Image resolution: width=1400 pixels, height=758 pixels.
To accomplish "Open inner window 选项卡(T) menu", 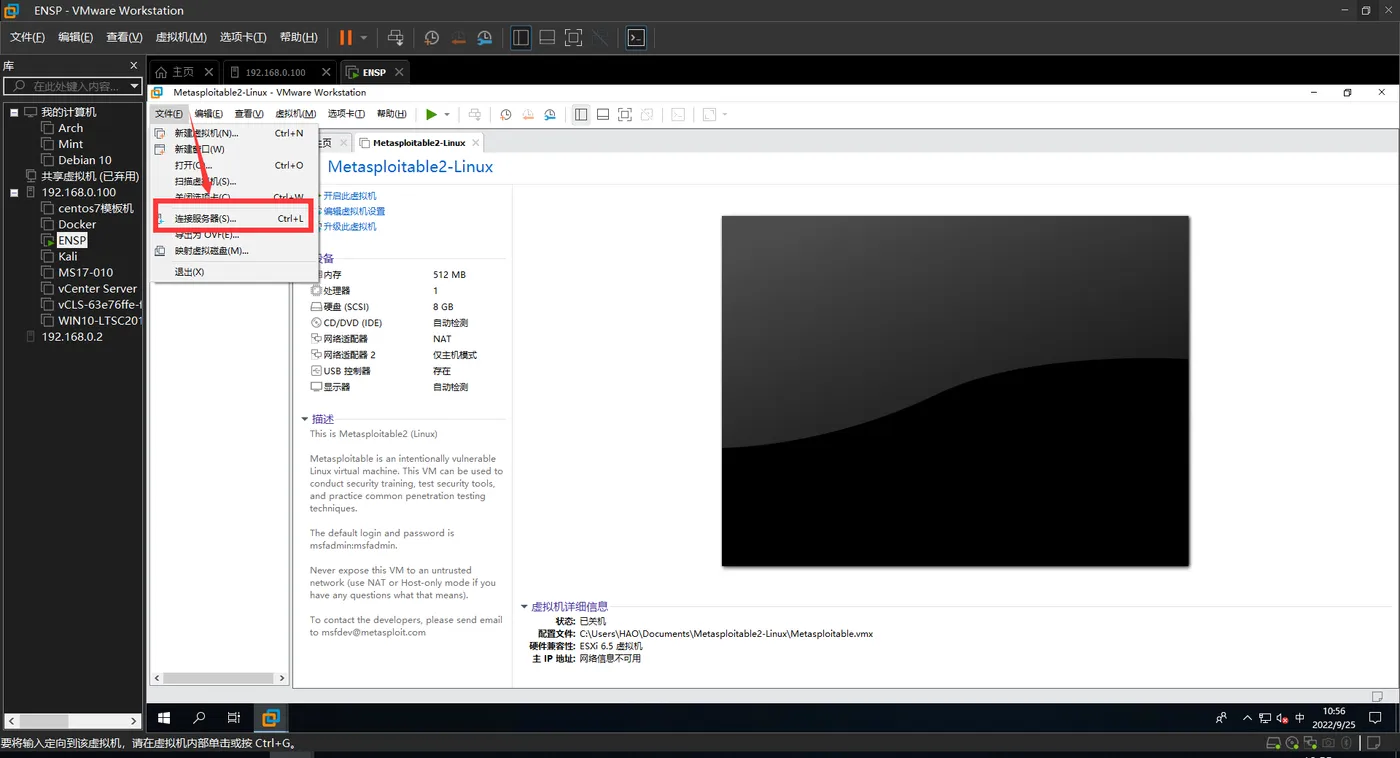I will pos(346,114).
